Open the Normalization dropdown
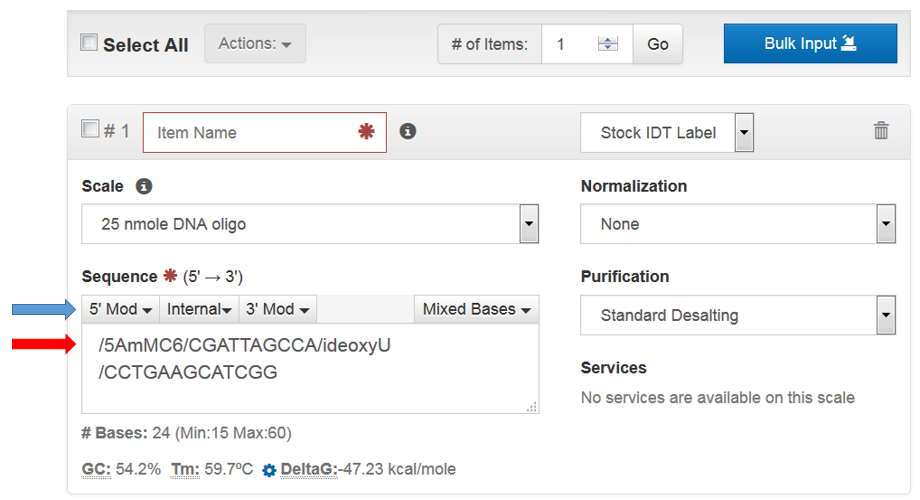The width and height of the screenshot is (920, 500). point(885,224)
